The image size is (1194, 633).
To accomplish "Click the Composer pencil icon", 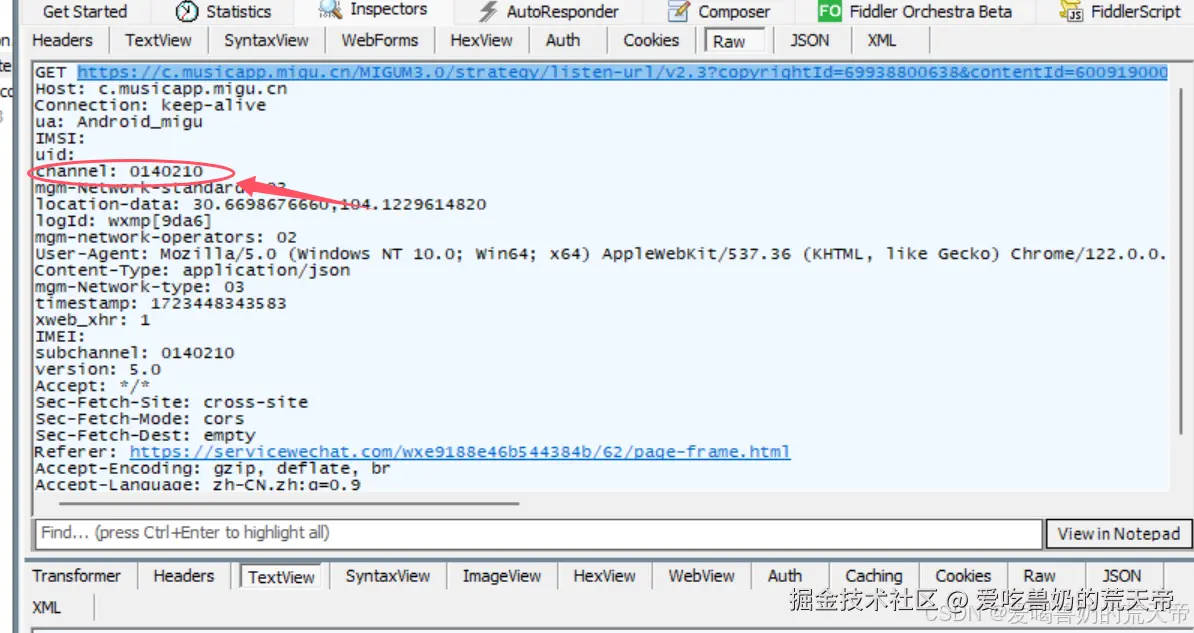I will pyautogui.click(x=678, y=11).
